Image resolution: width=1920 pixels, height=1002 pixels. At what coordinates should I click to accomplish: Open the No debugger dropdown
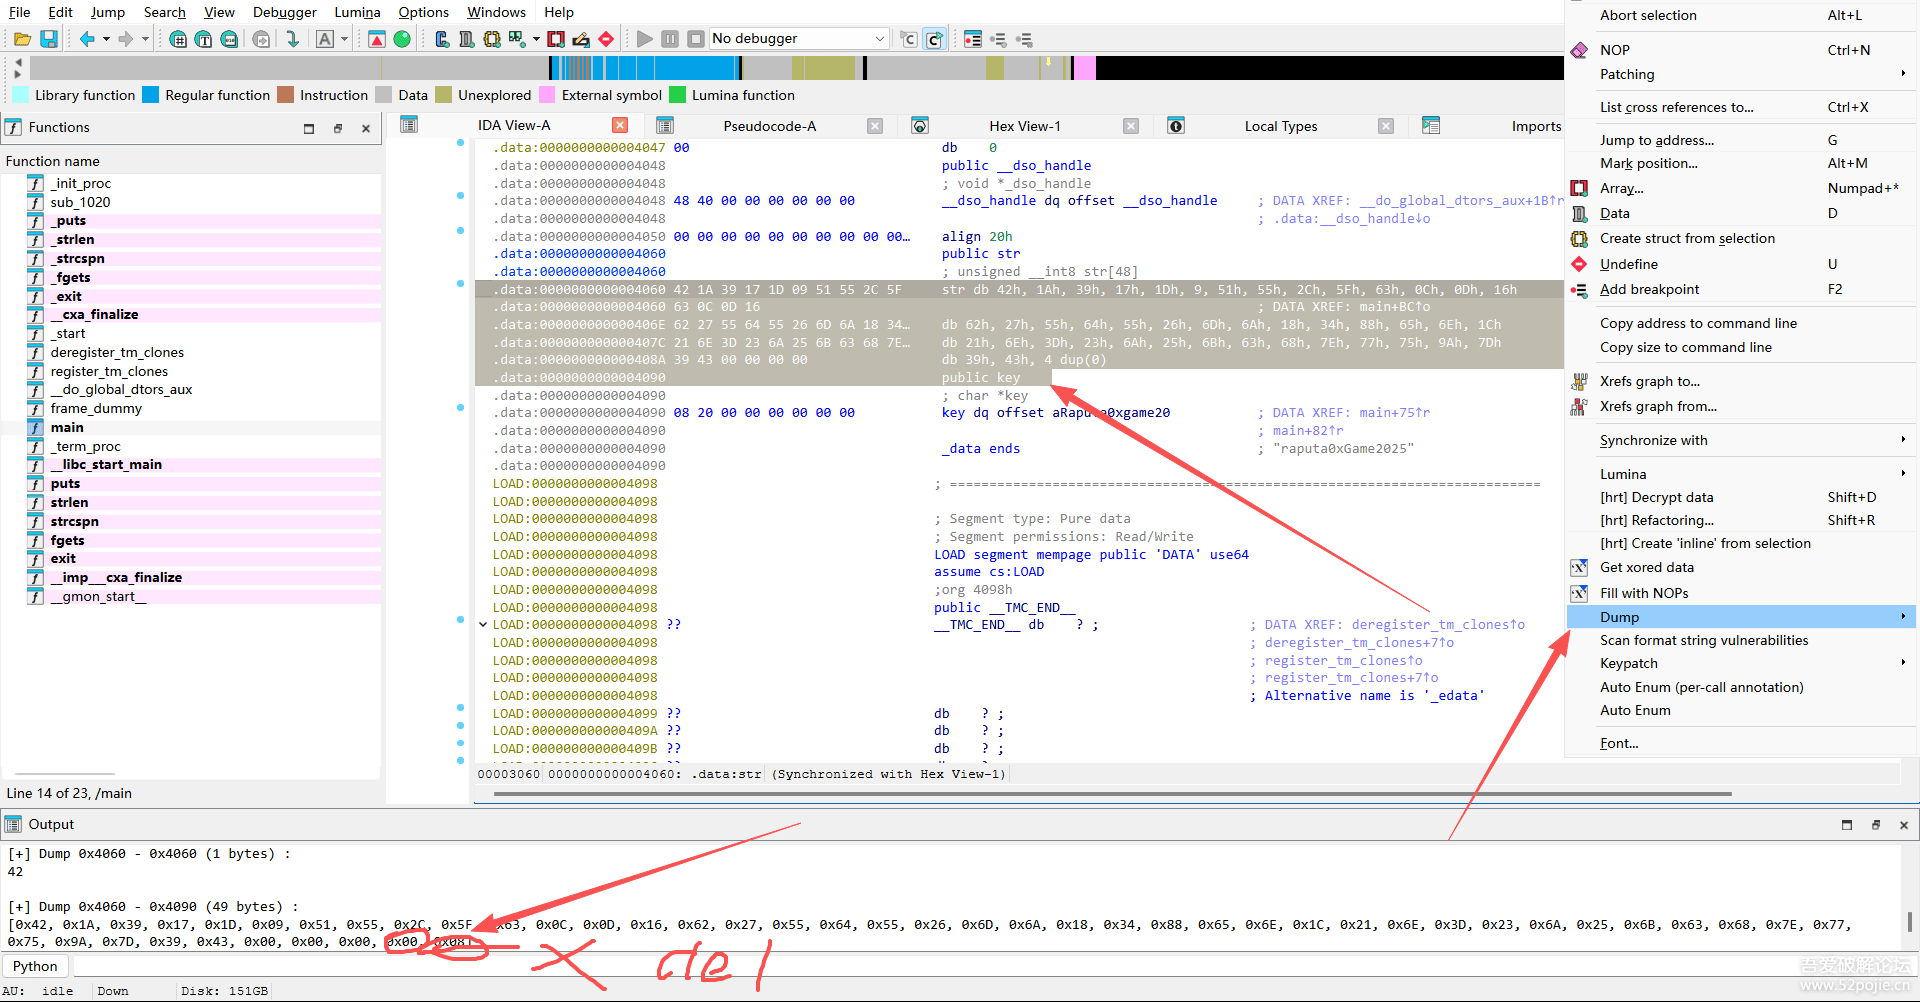tap(879, 39)
